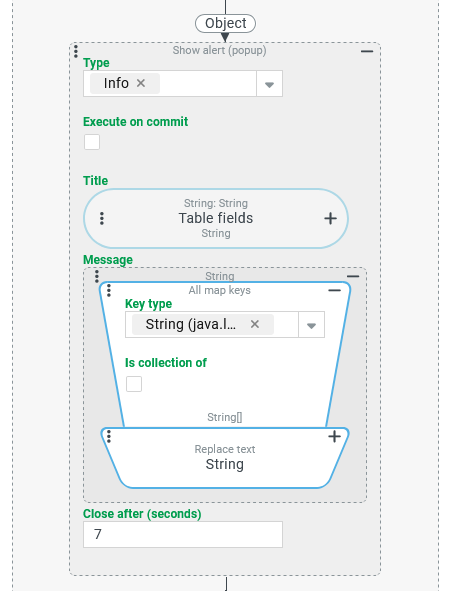The width and height of the screenshot is (451, 591).
Task: Clear the String (java.l... key type tag
Action: [x=255, y=324]
